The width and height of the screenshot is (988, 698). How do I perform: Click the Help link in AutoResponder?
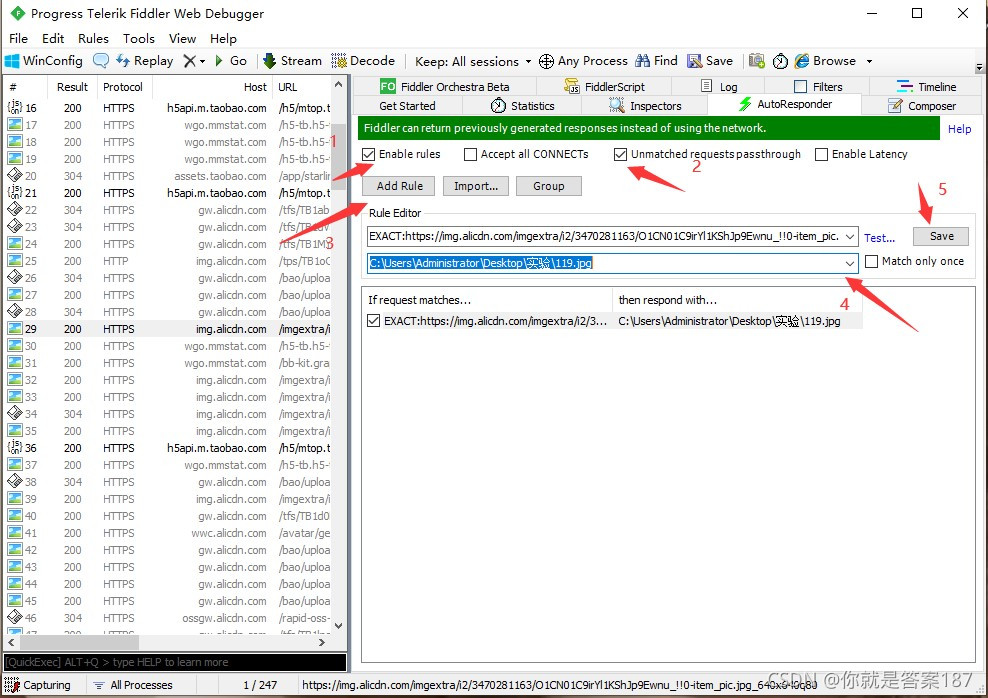click(x=960, y=129)
